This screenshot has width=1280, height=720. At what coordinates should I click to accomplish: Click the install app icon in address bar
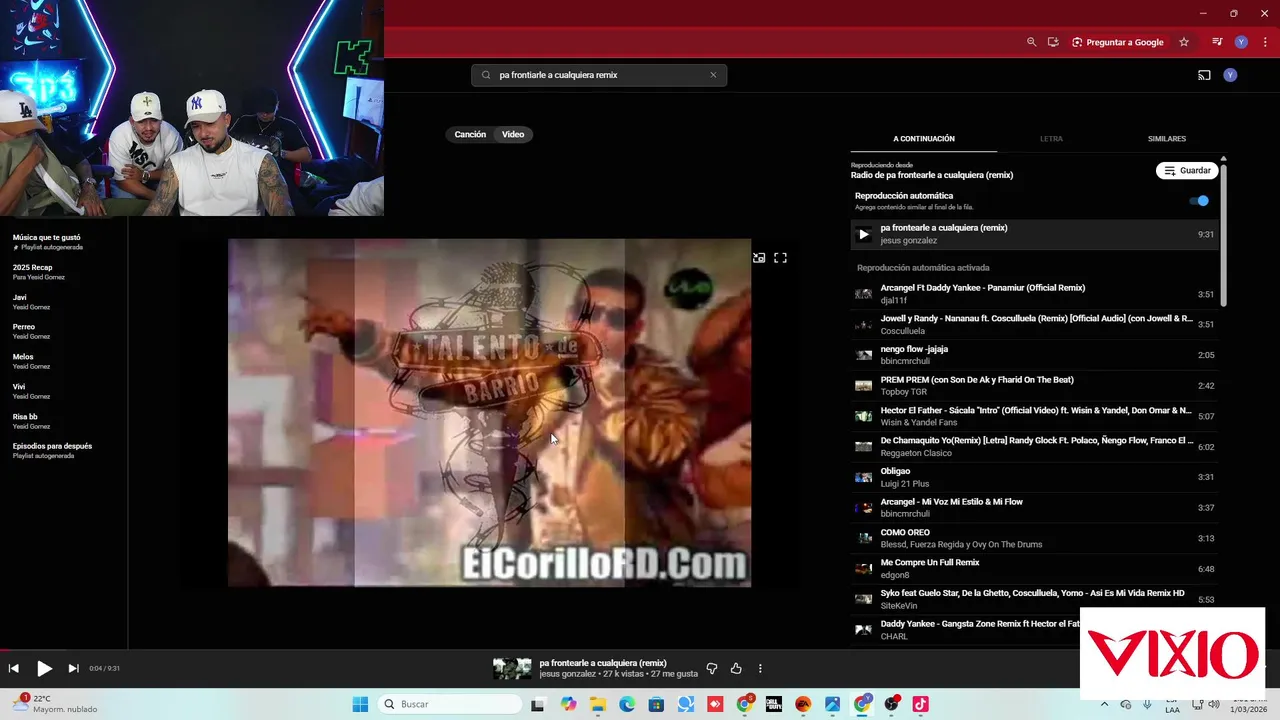coord(1053,42)
